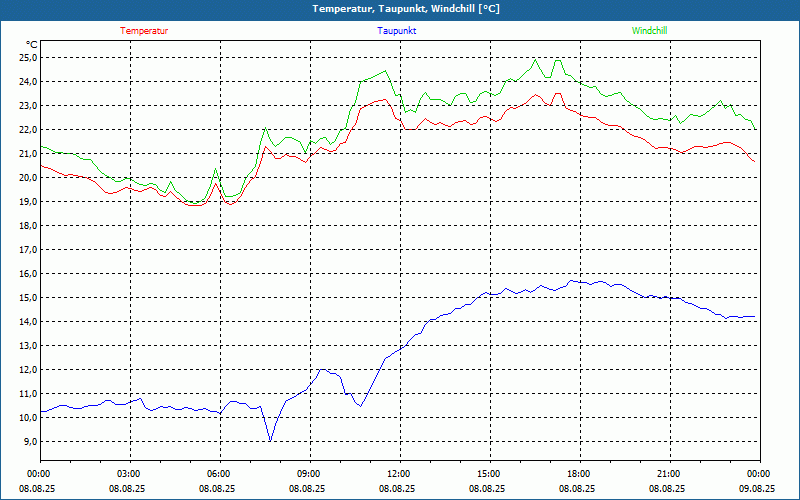Image resolution: width=800 pixels, height=500 pixels.
Task: Click the 23,0 y-axis value
Action: [28, 106]
